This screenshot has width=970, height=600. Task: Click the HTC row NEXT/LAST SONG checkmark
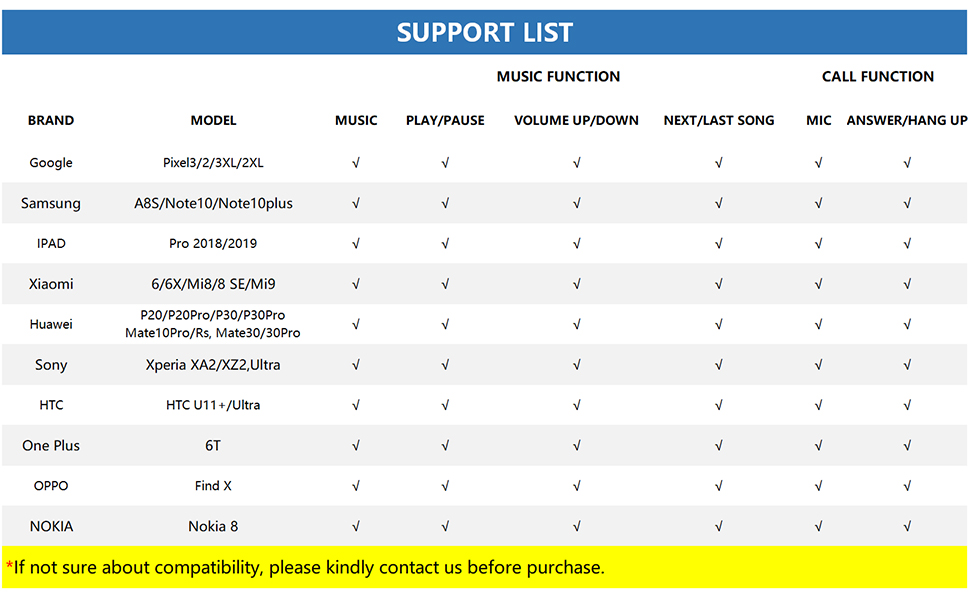tap(719, 406)
